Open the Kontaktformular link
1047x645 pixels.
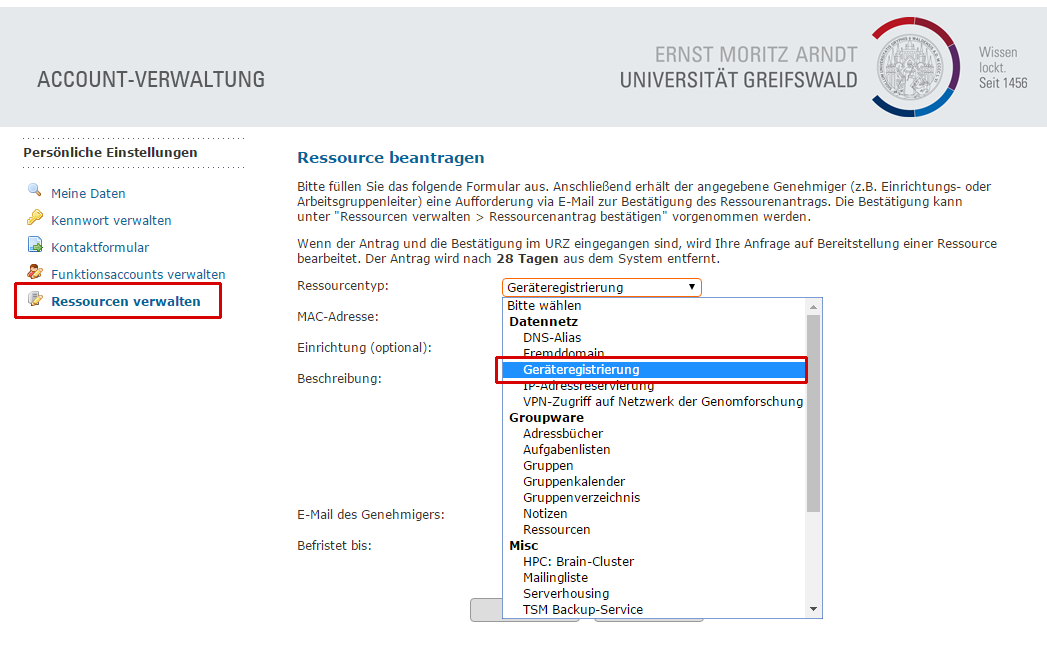(100, 248)
